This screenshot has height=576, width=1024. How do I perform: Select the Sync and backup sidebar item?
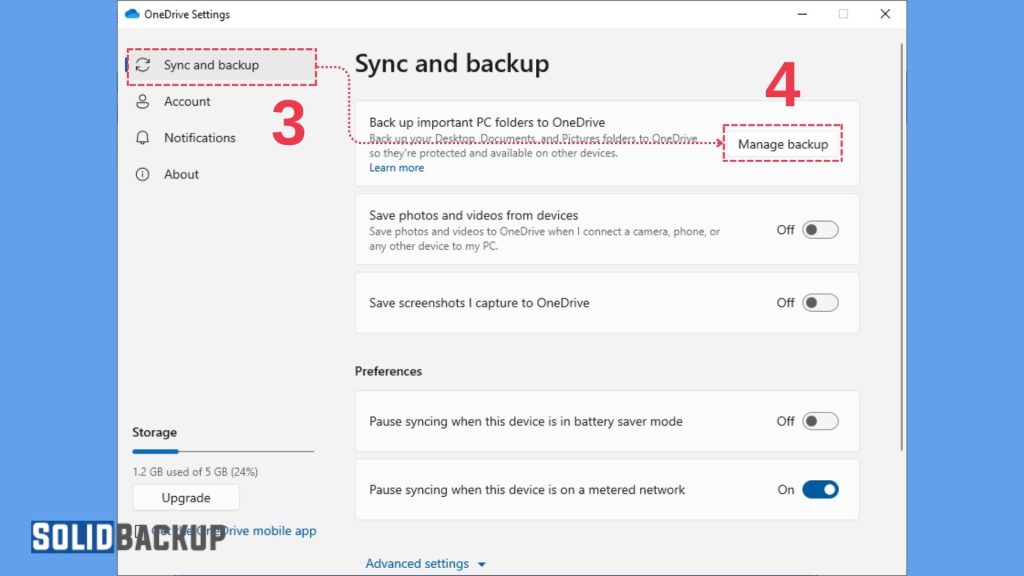coord(221,65)
